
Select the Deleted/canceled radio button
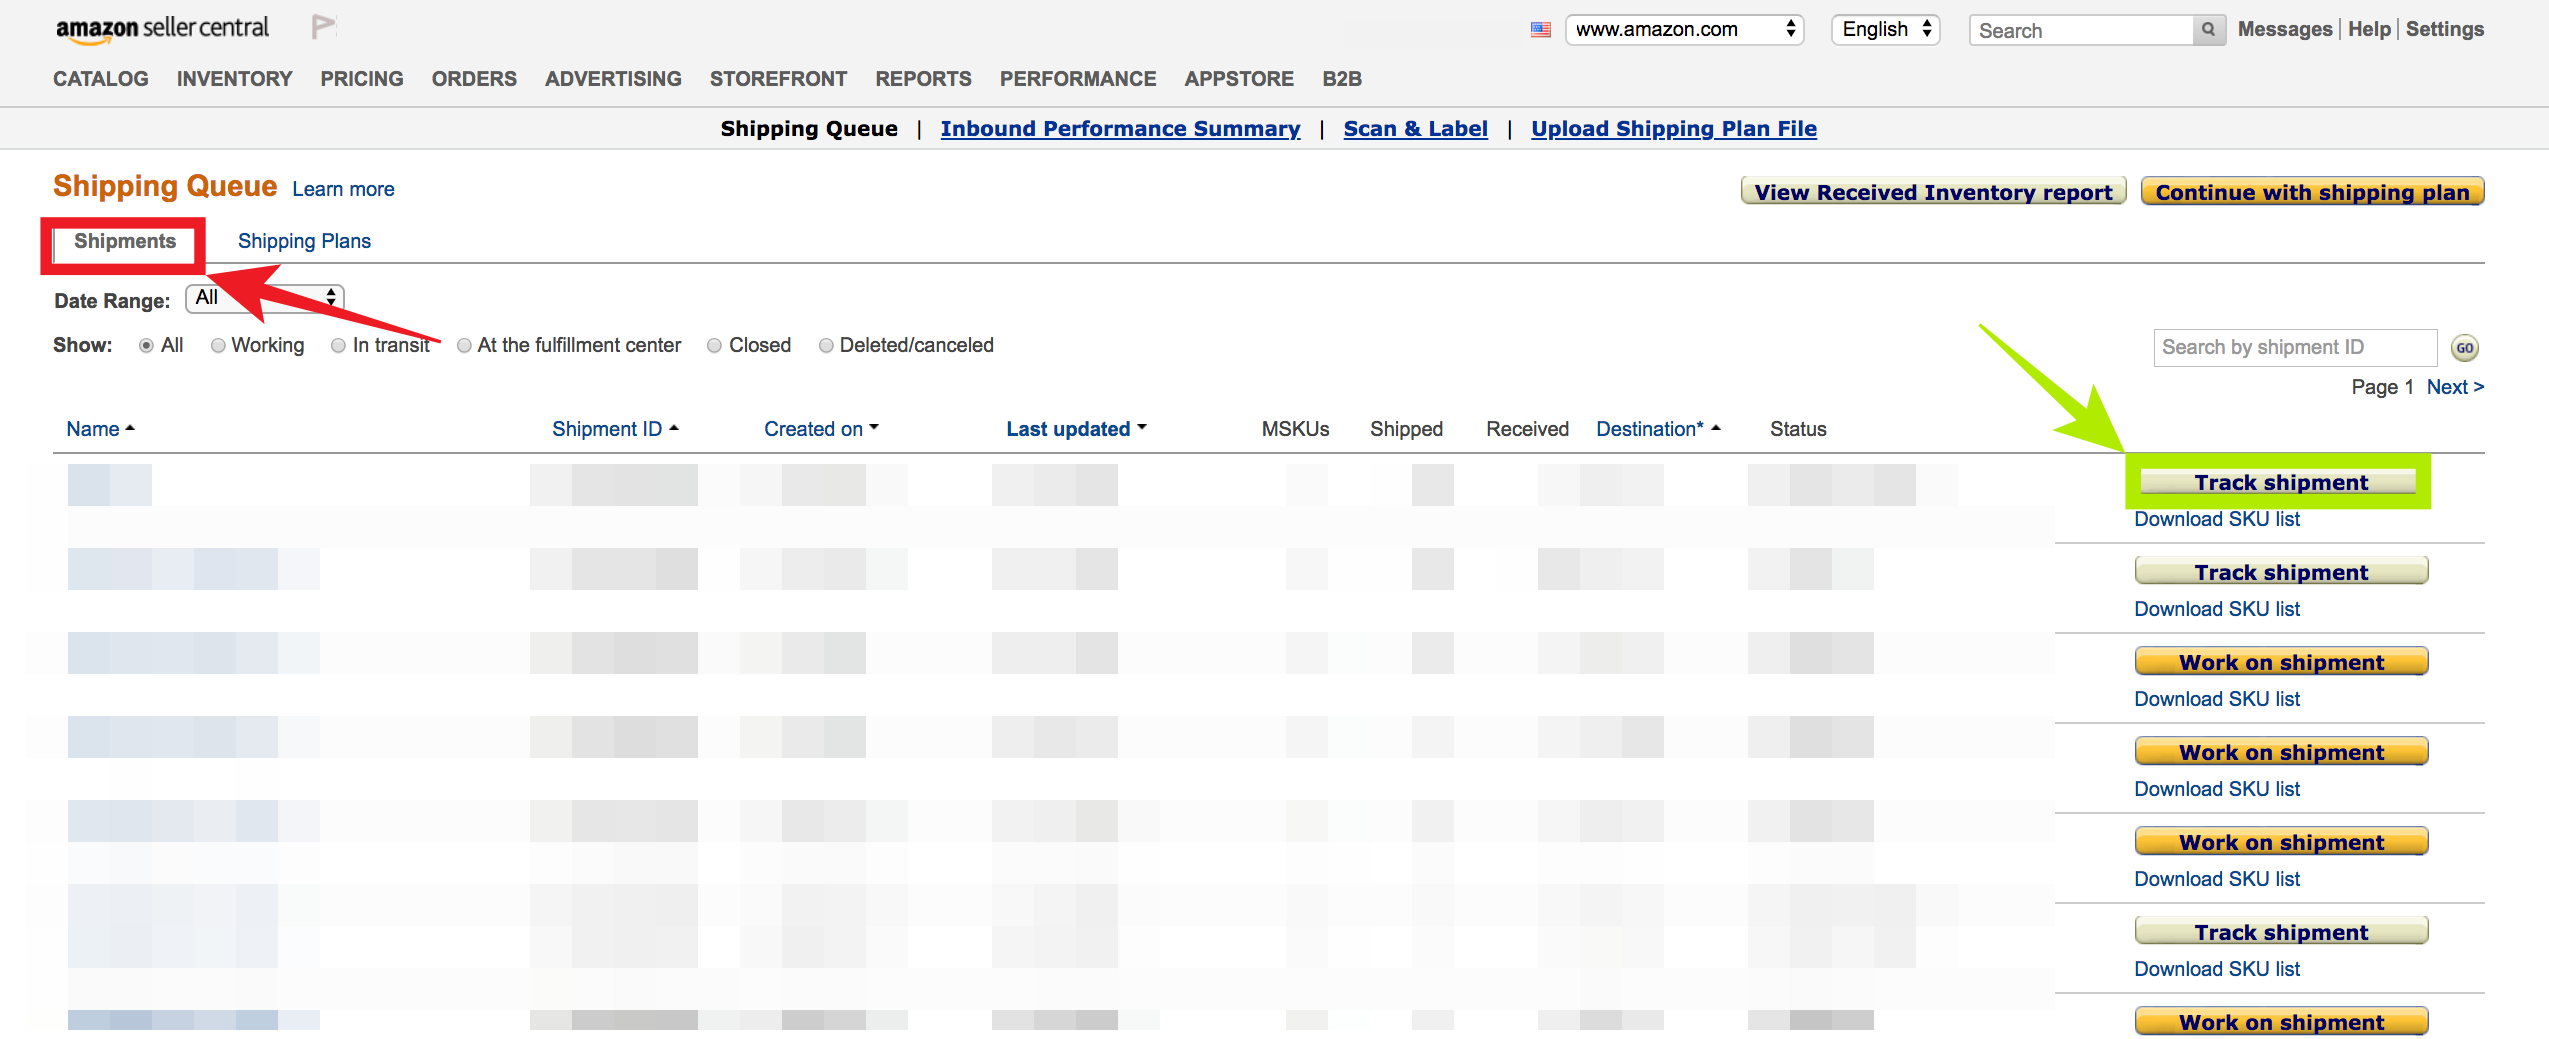tap(826, 346)
